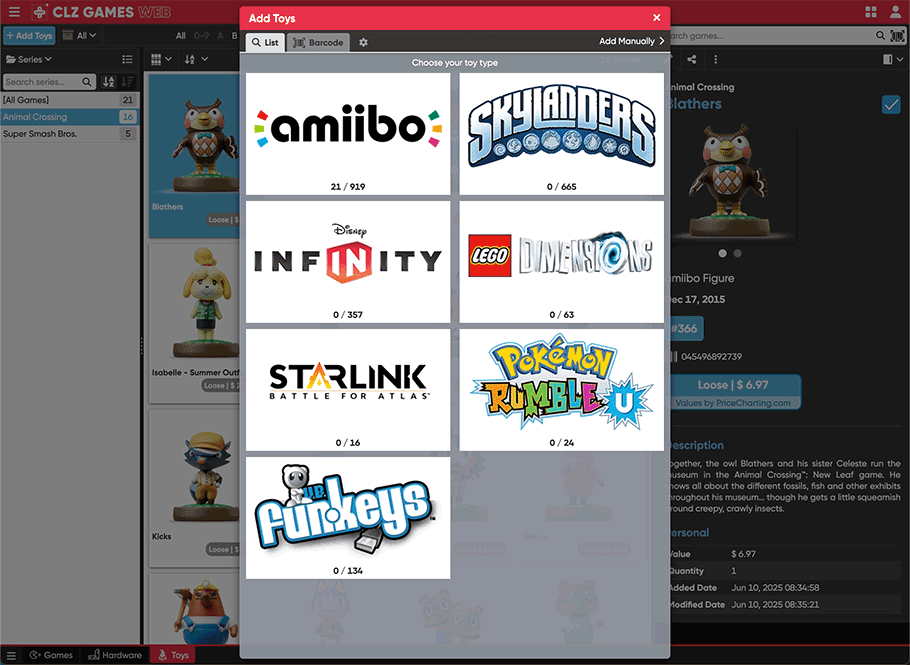Filter by All in alphabet bar
The width and height of the screenshot is (910, 665).
pos(181,36)
